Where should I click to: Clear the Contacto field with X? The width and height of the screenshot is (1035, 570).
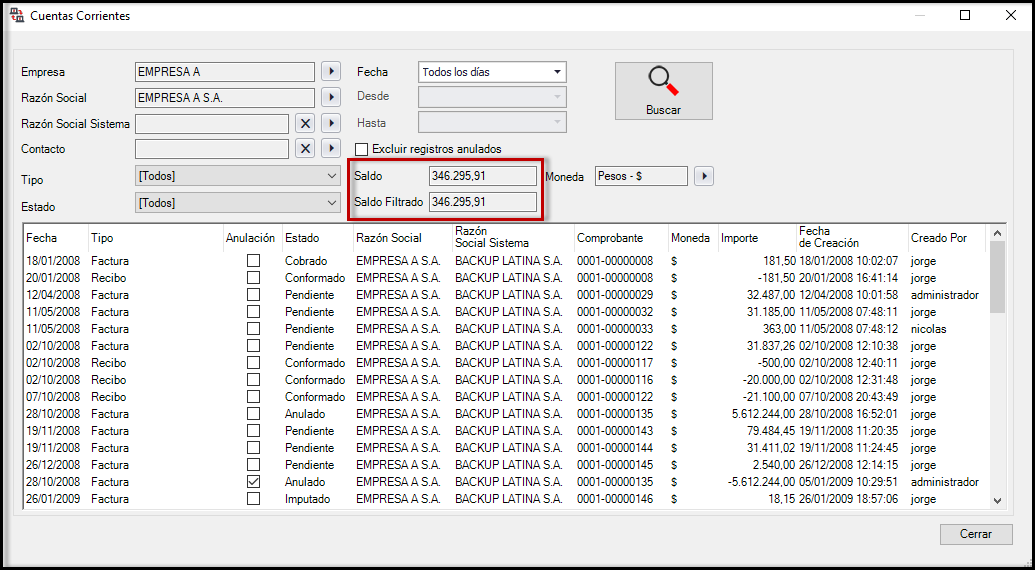pyautogui.click(x=304, y=148)
